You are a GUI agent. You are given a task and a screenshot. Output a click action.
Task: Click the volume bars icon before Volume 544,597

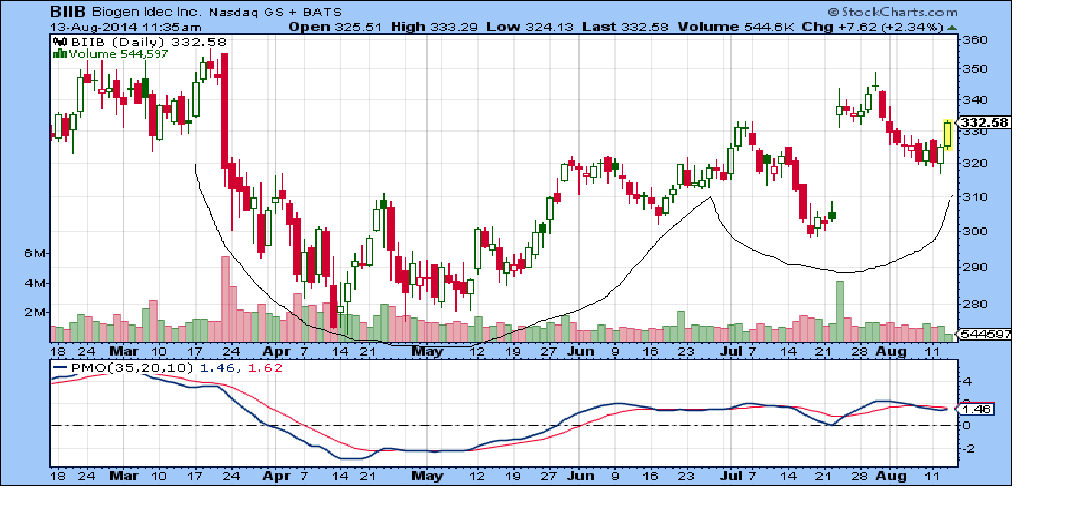(x=59, y=54)
